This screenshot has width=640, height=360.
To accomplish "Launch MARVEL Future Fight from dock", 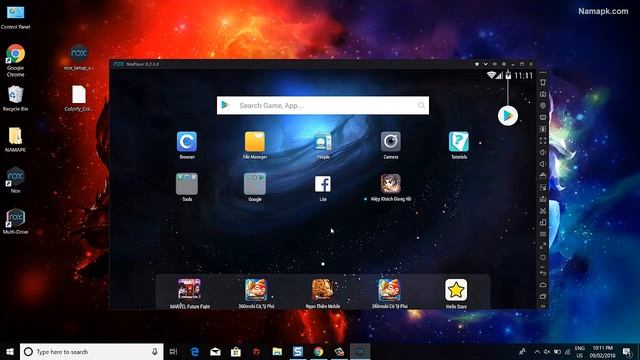I will [x=189, y=290].
